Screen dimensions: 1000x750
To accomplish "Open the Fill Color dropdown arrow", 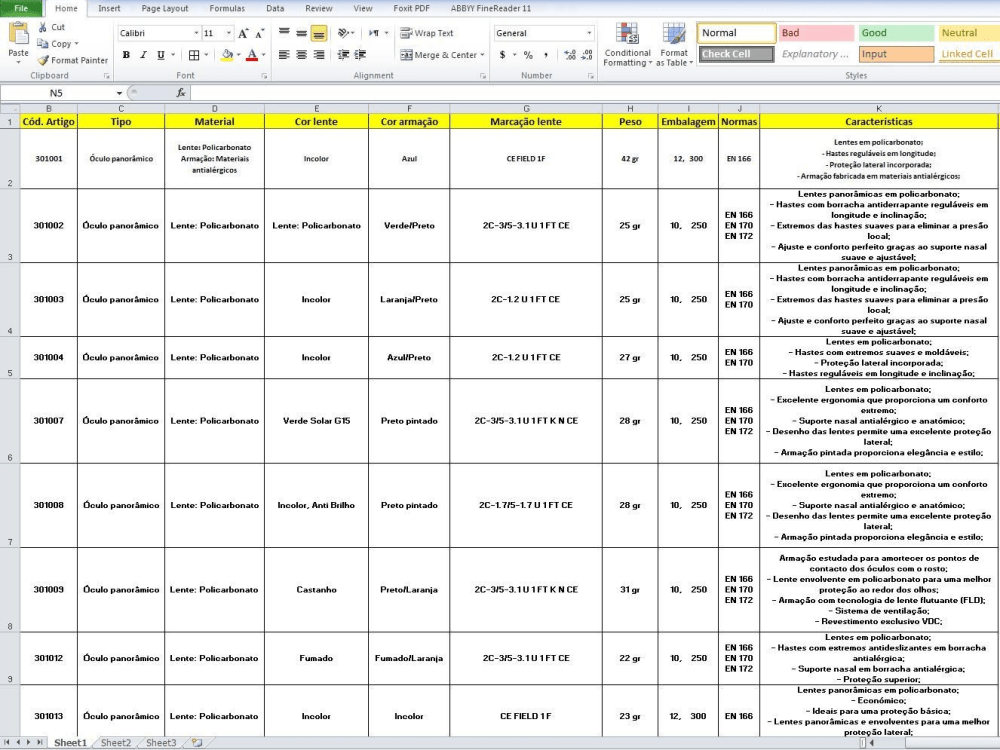I will pos(239,55).
